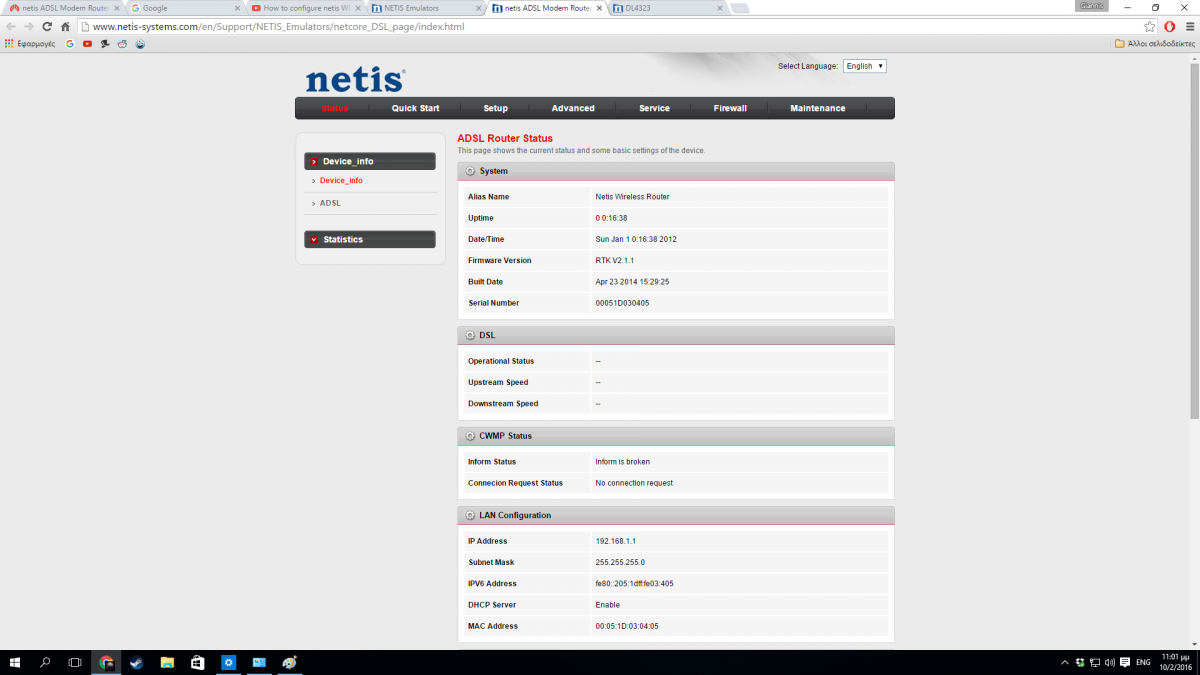
Task: Open the Quick Start menu
Action: click(x=415, y=108)
